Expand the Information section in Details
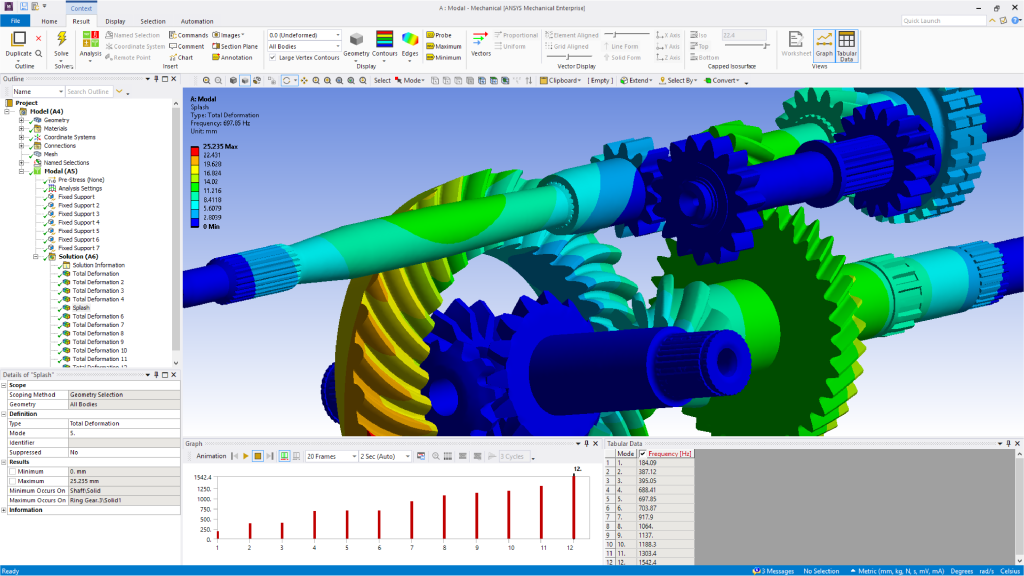 click(x=4, y=509)
